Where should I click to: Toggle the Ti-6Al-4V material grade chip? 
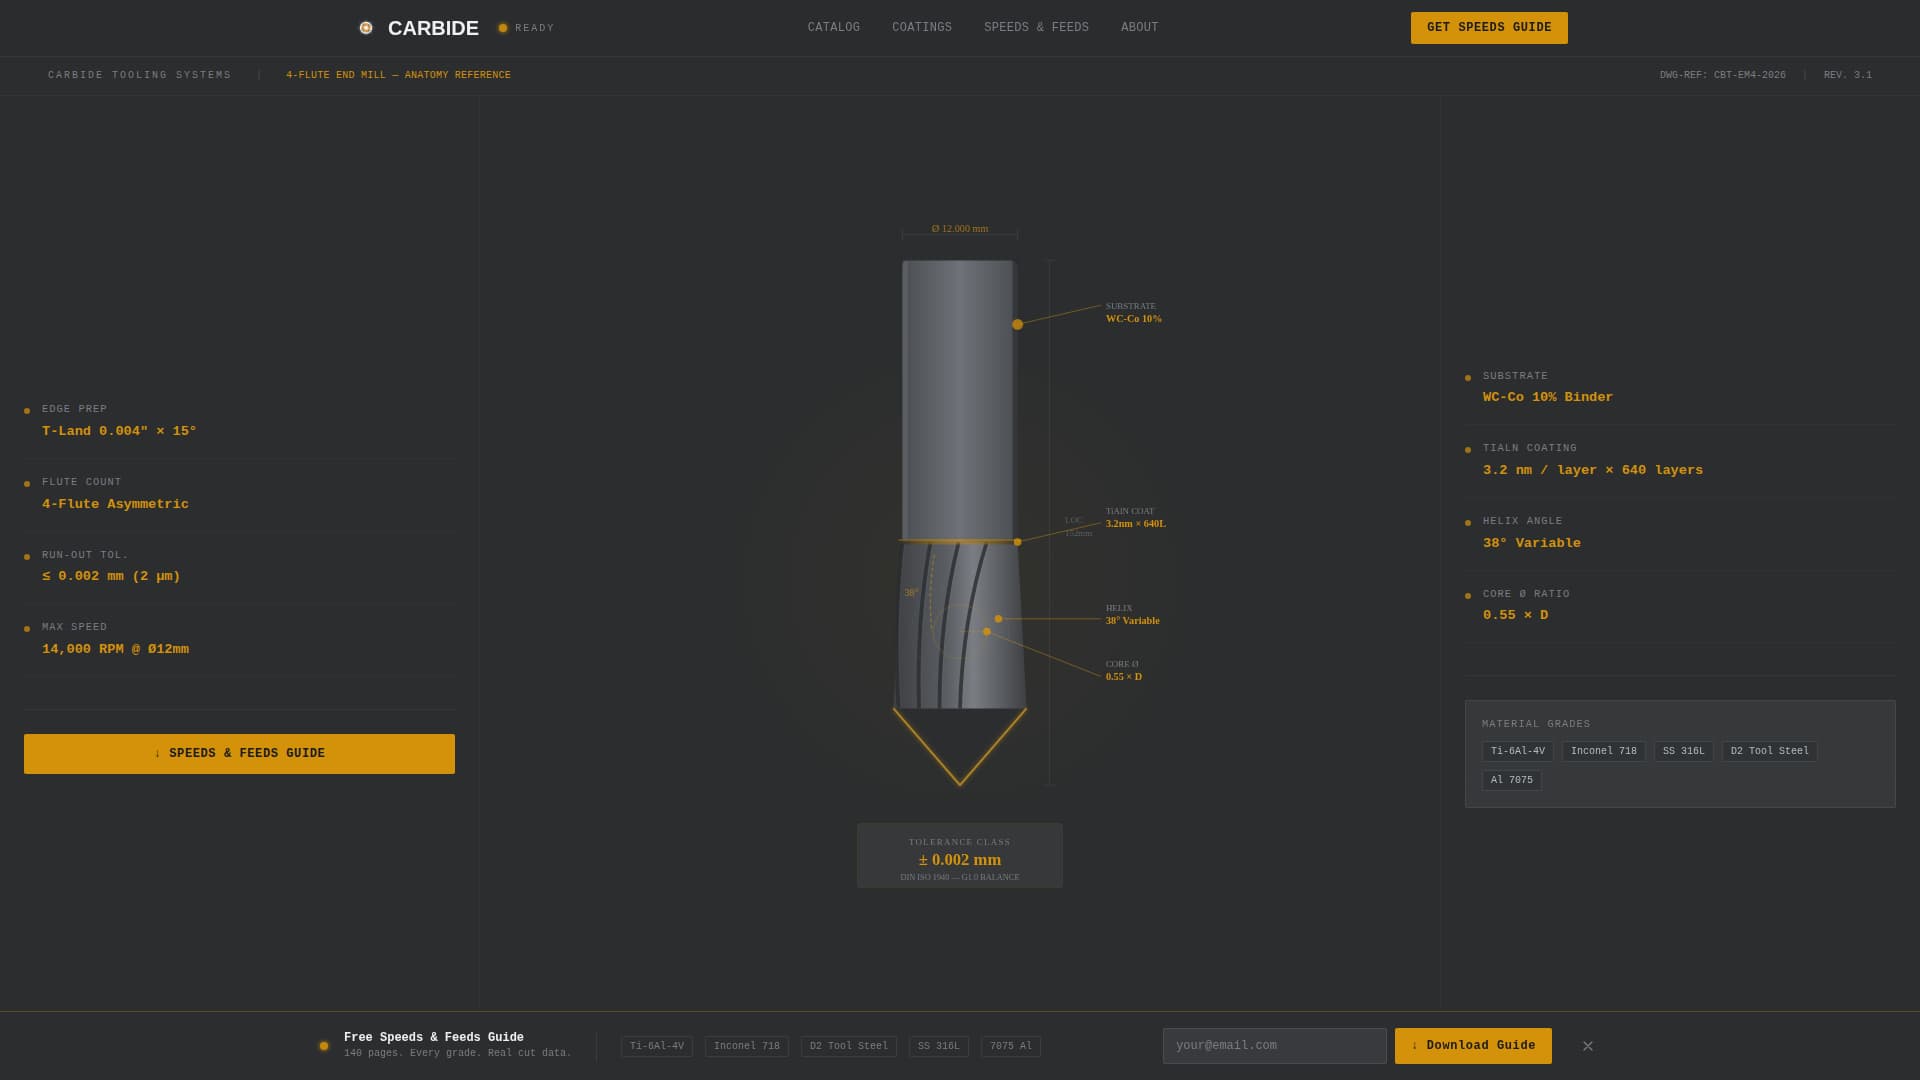coord(1517,750)
